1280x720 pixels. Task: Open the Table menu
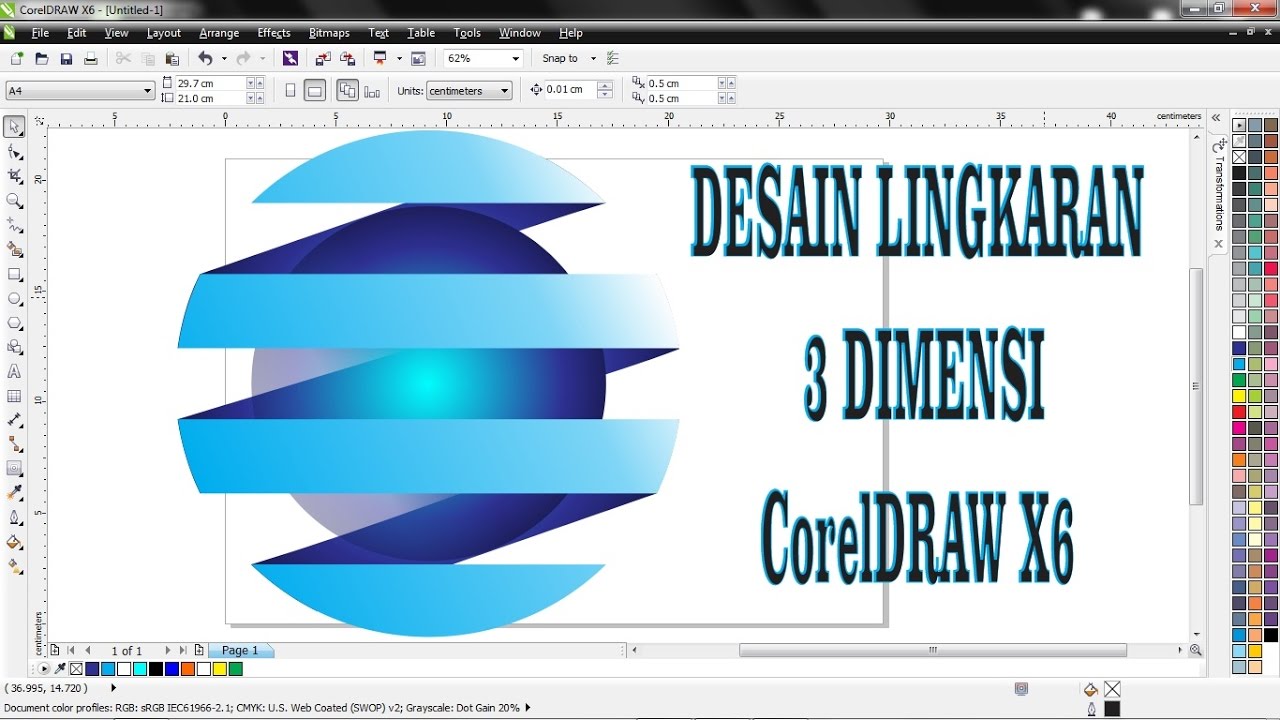(x=421, y=33)
